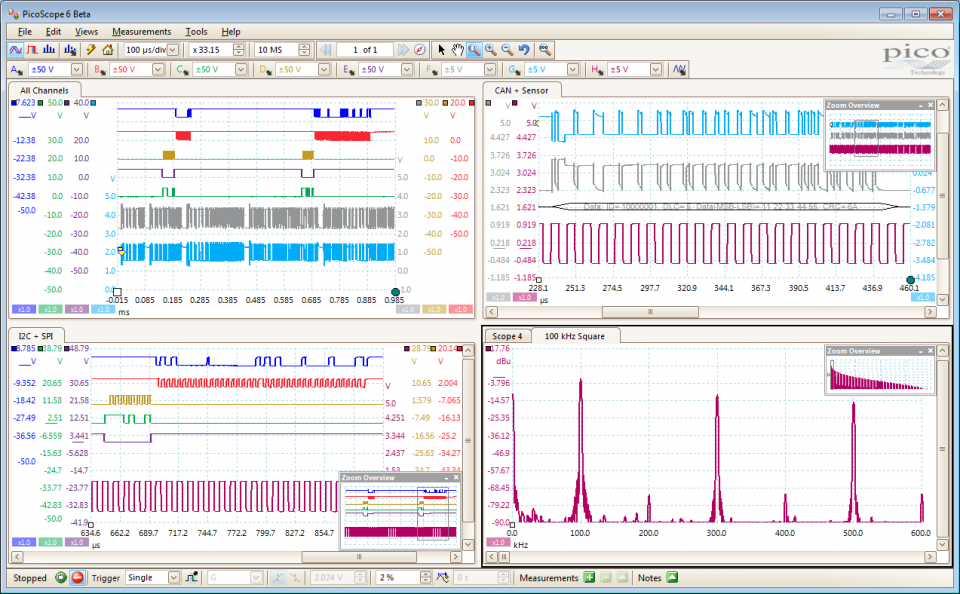Screen dimensions: 960x594
Task: Start capturing with the green Go button
Action: click(x=61, y=577)
